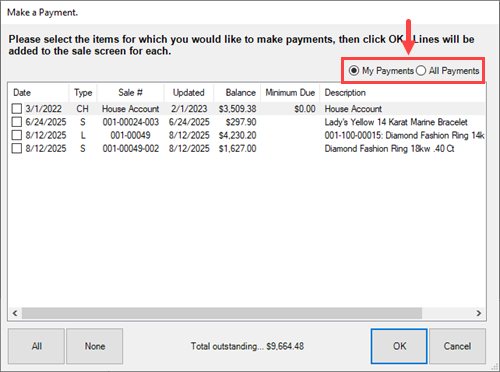500x372 pixels.
Task: Sort by the Date column header
Action: (x=38, y=92)
